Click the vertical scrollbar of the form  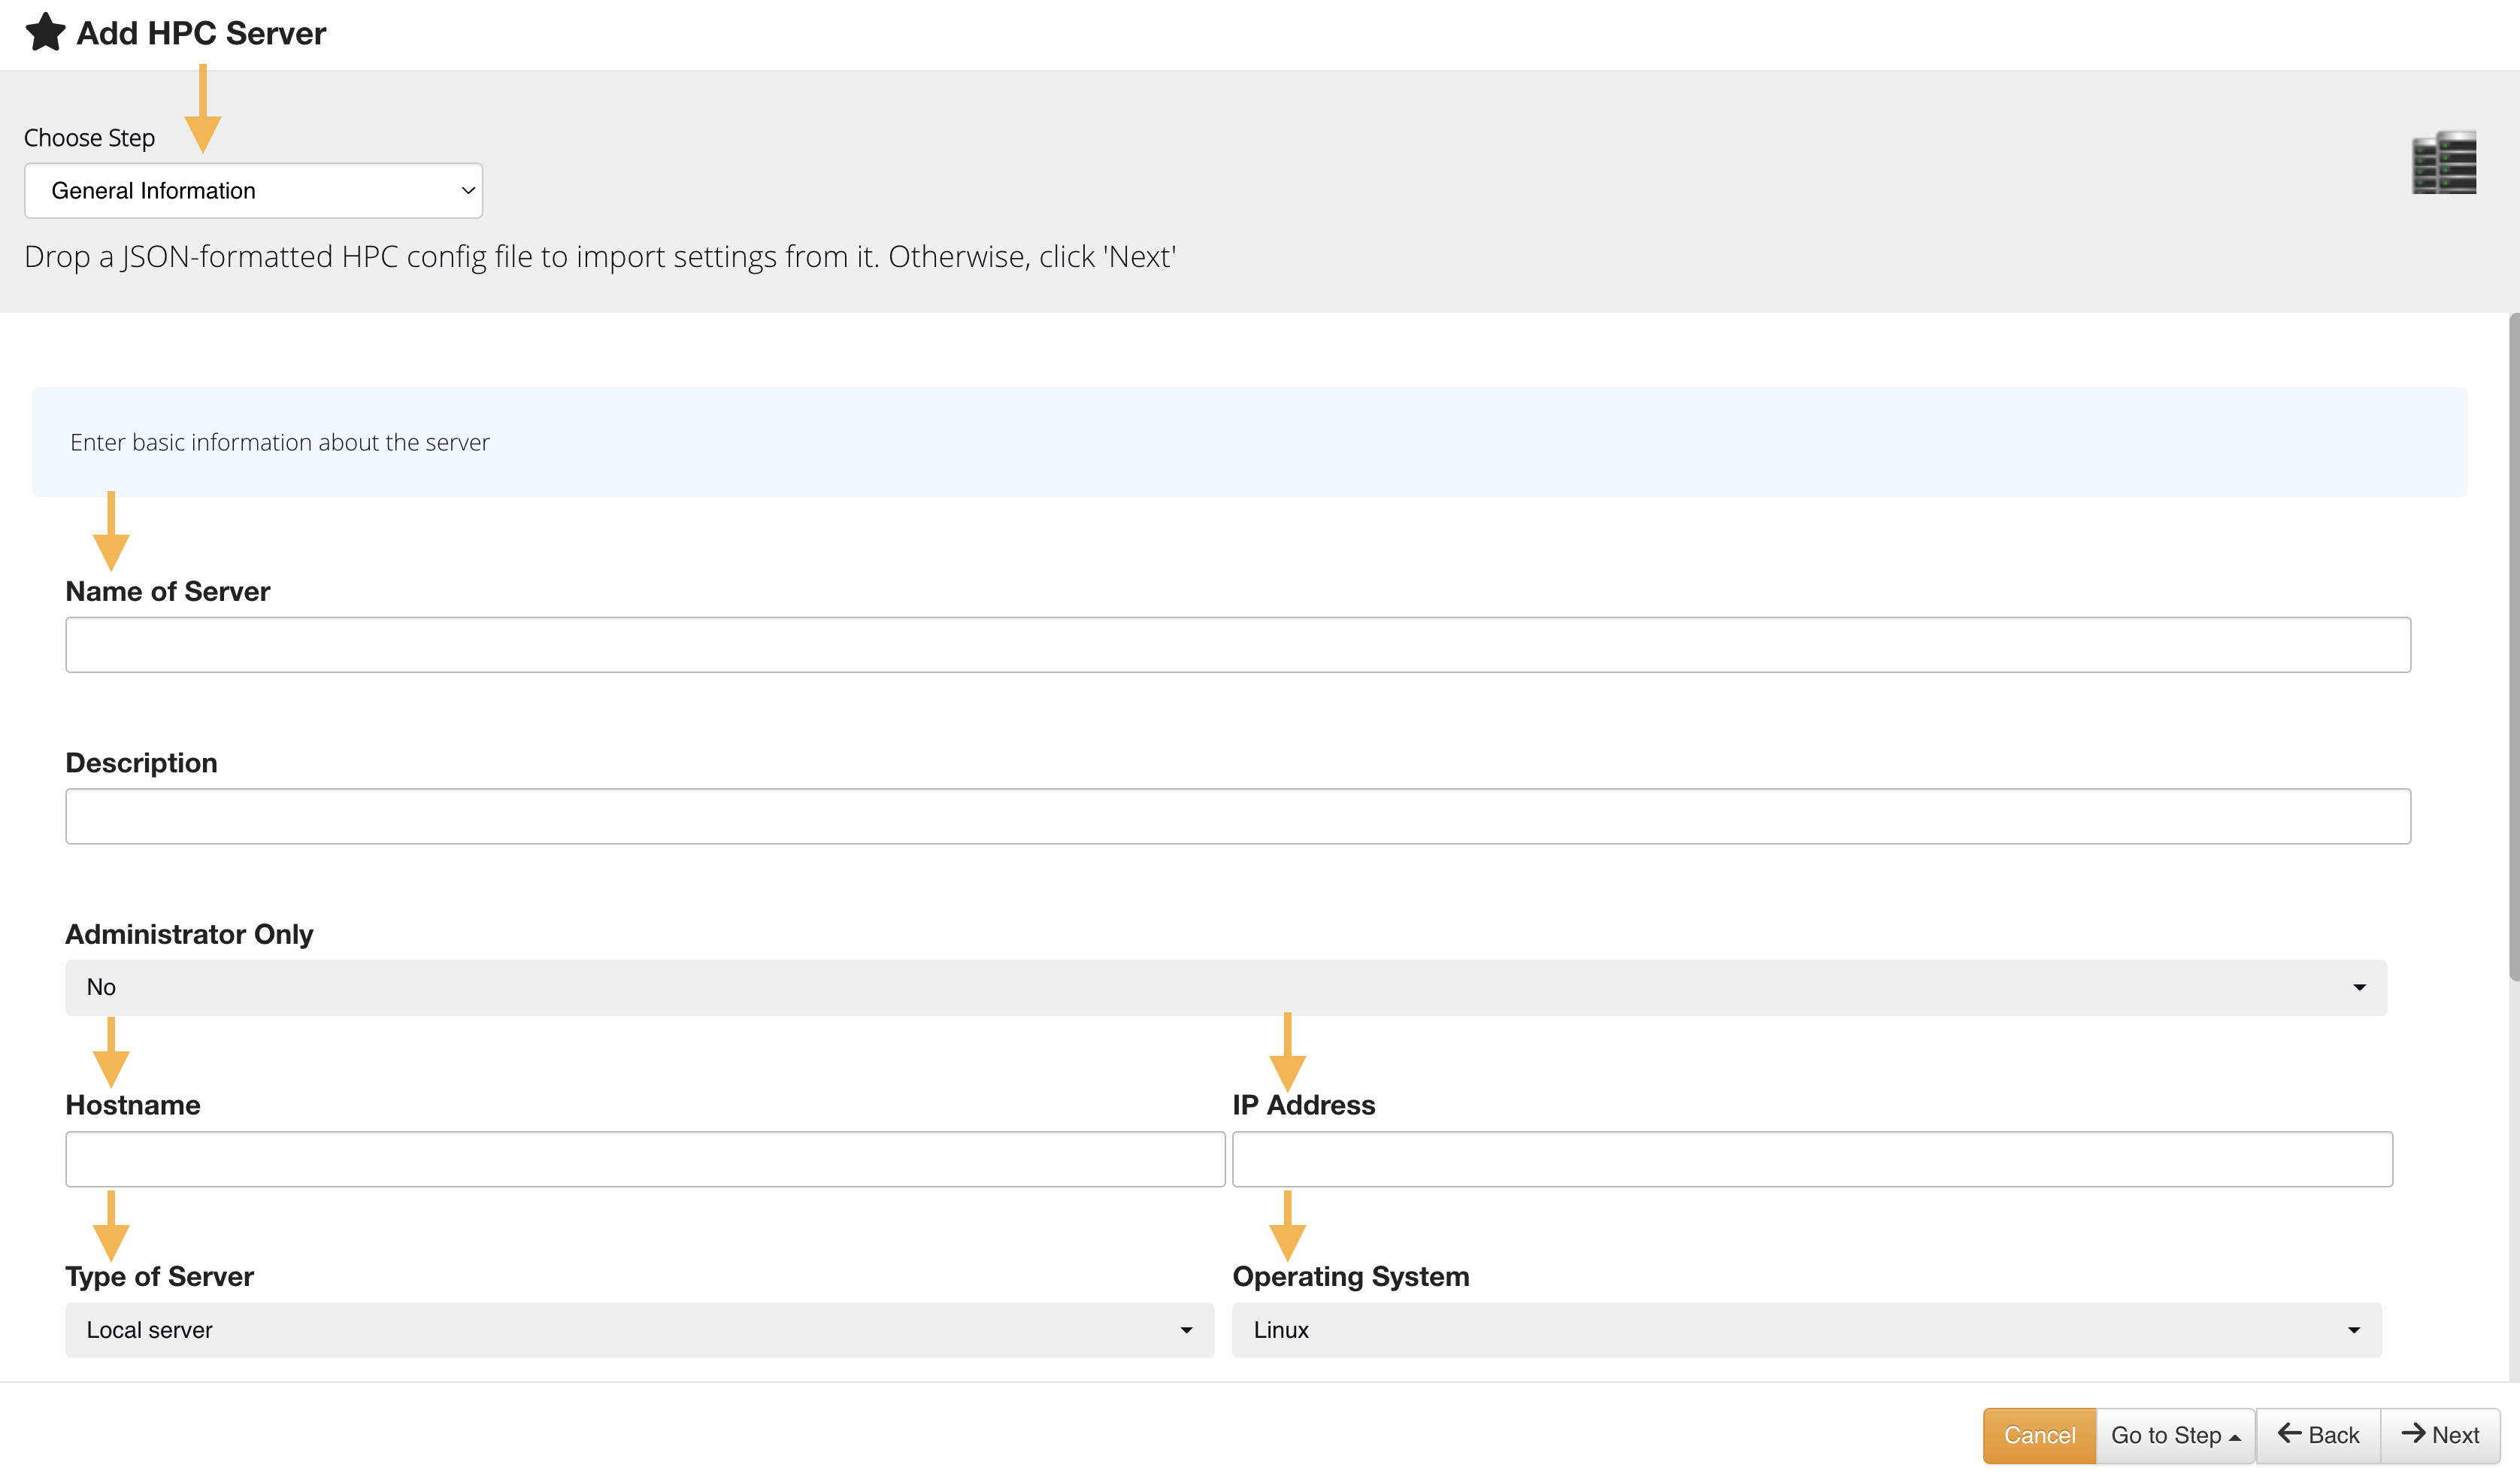(2513, 648)
